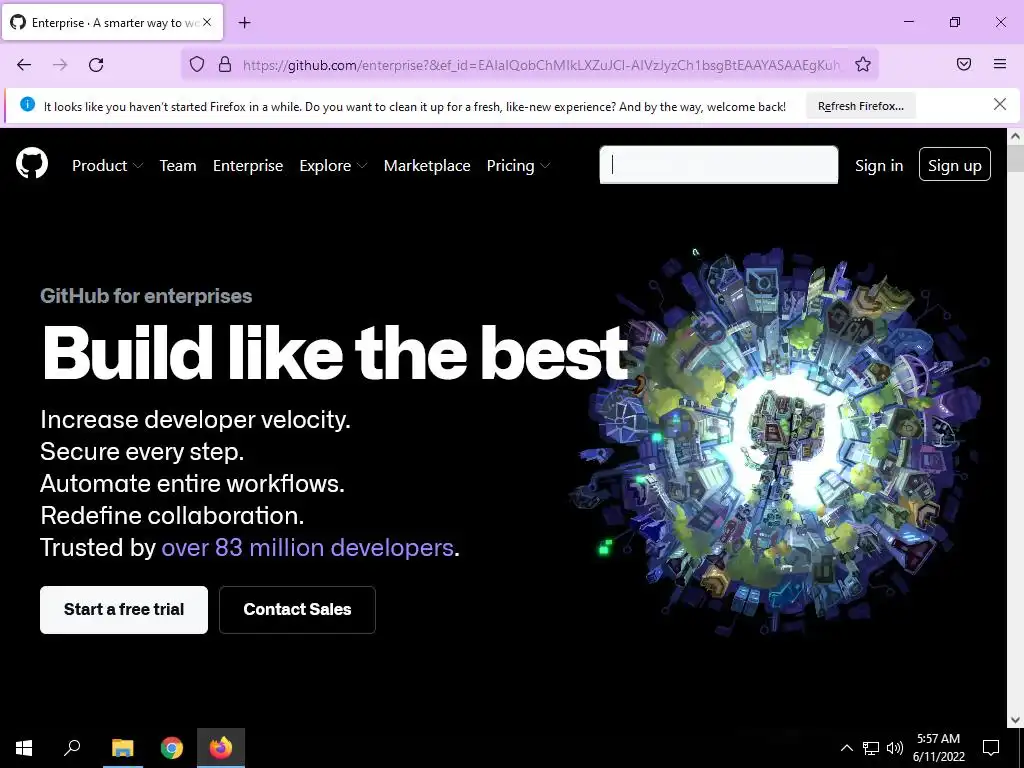Click Start a free trial
The width and height of the screenshot is (1024, 768).
point(124,609)
